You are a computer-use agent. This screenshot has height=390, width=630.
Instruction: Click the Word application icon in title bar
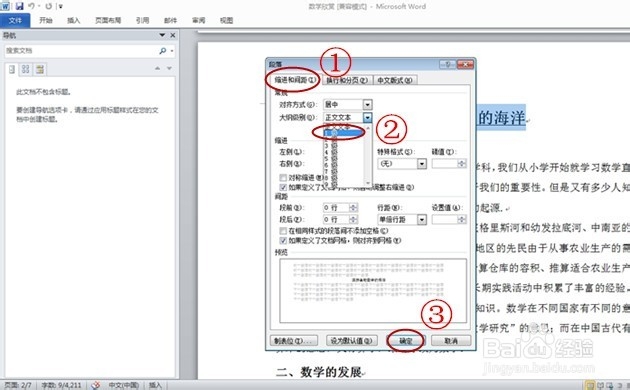click(x=5, y=6)
